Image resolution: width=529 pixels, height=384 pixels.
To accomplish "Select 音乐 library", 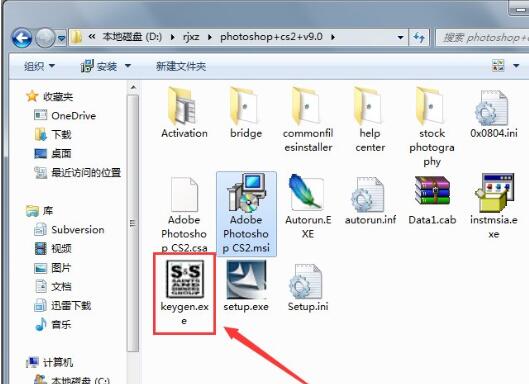I will point(53,325).
